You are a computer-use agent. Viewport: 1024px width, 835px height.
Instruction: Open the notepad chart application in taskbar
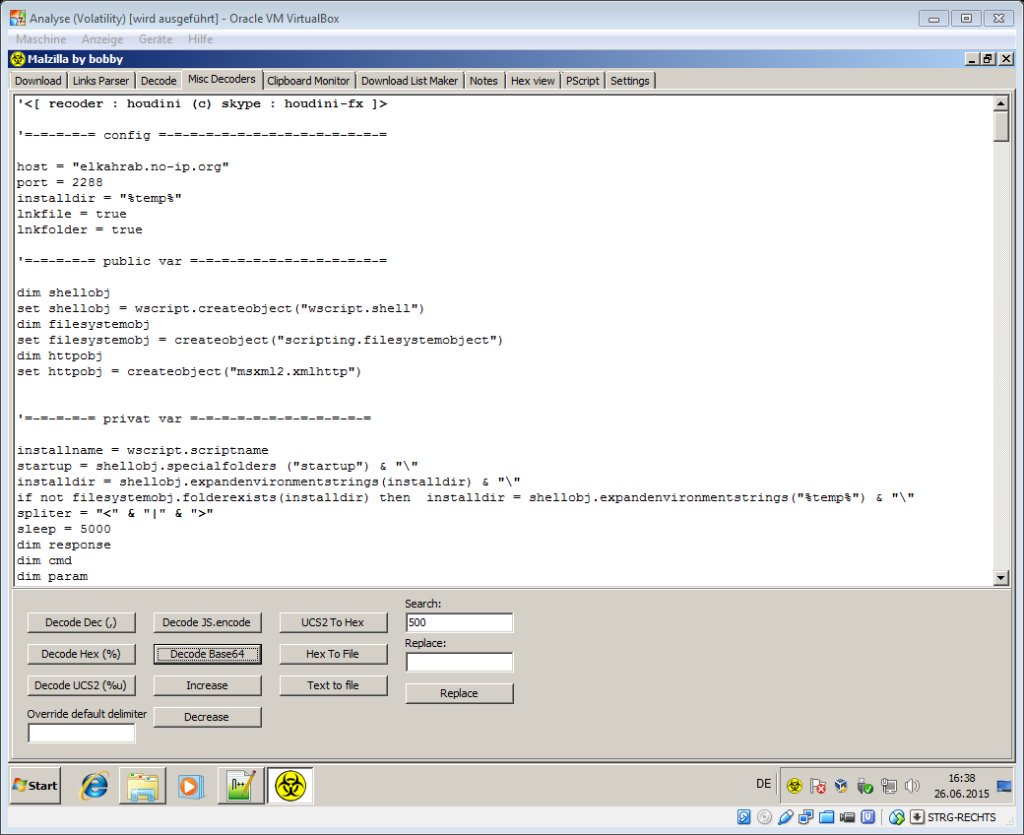240,785
